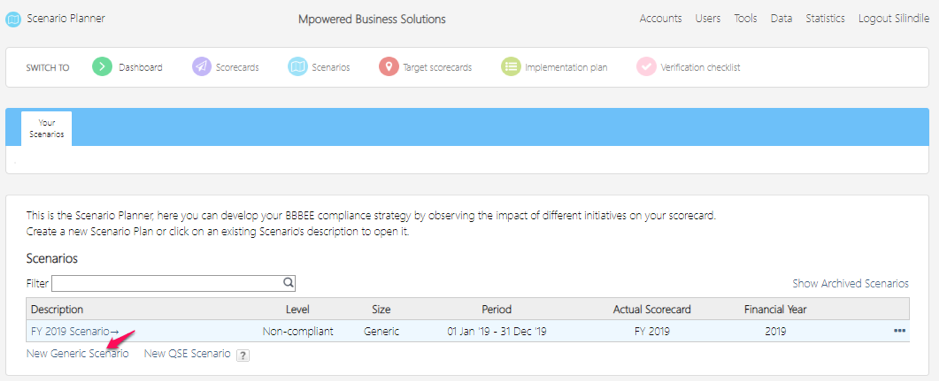Switch to Target scorecards

(437, 68)
